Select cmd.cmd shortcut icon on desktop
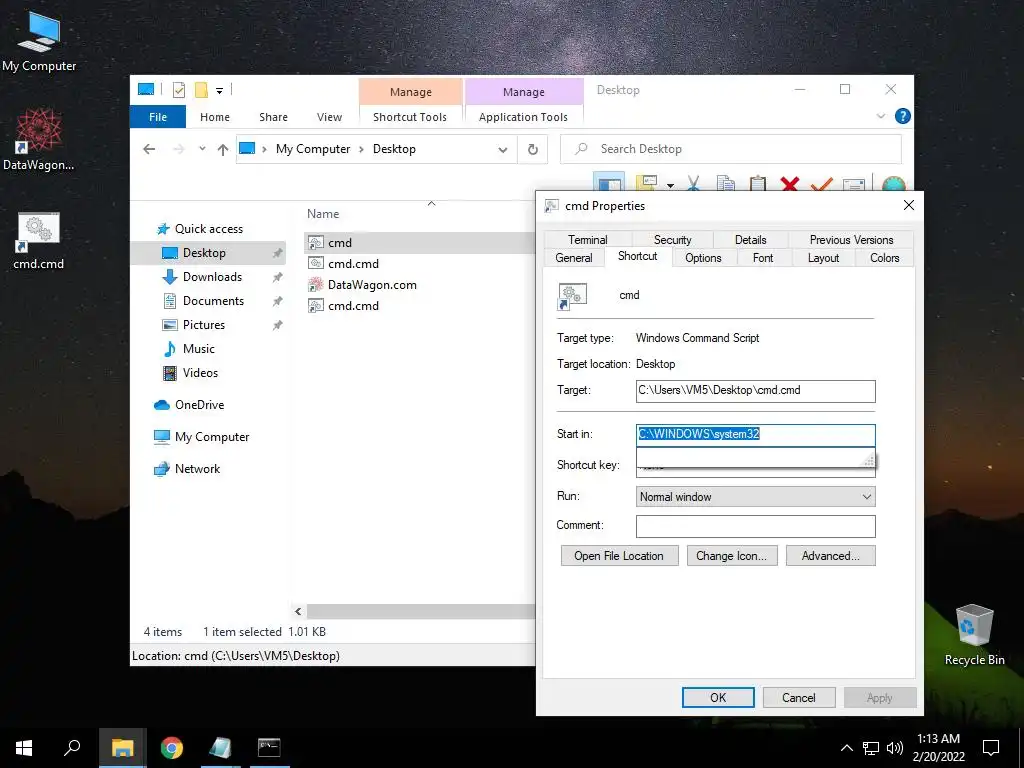The width and height of the screenshot is (1024, 768). click(39, 241)
